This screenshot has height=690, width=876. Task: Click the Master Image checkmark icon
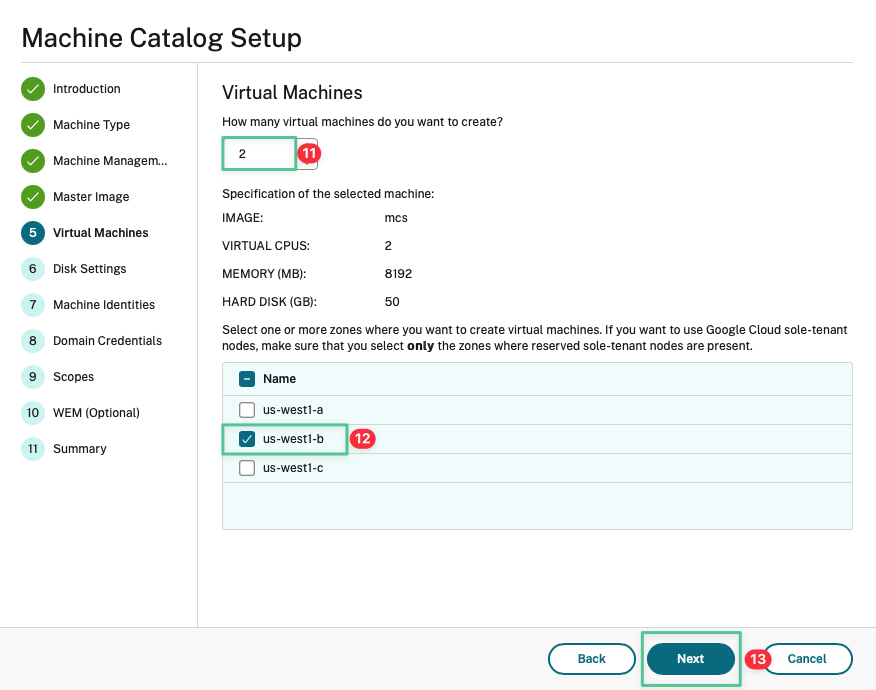pyautogui.click(x=33, y=197)
